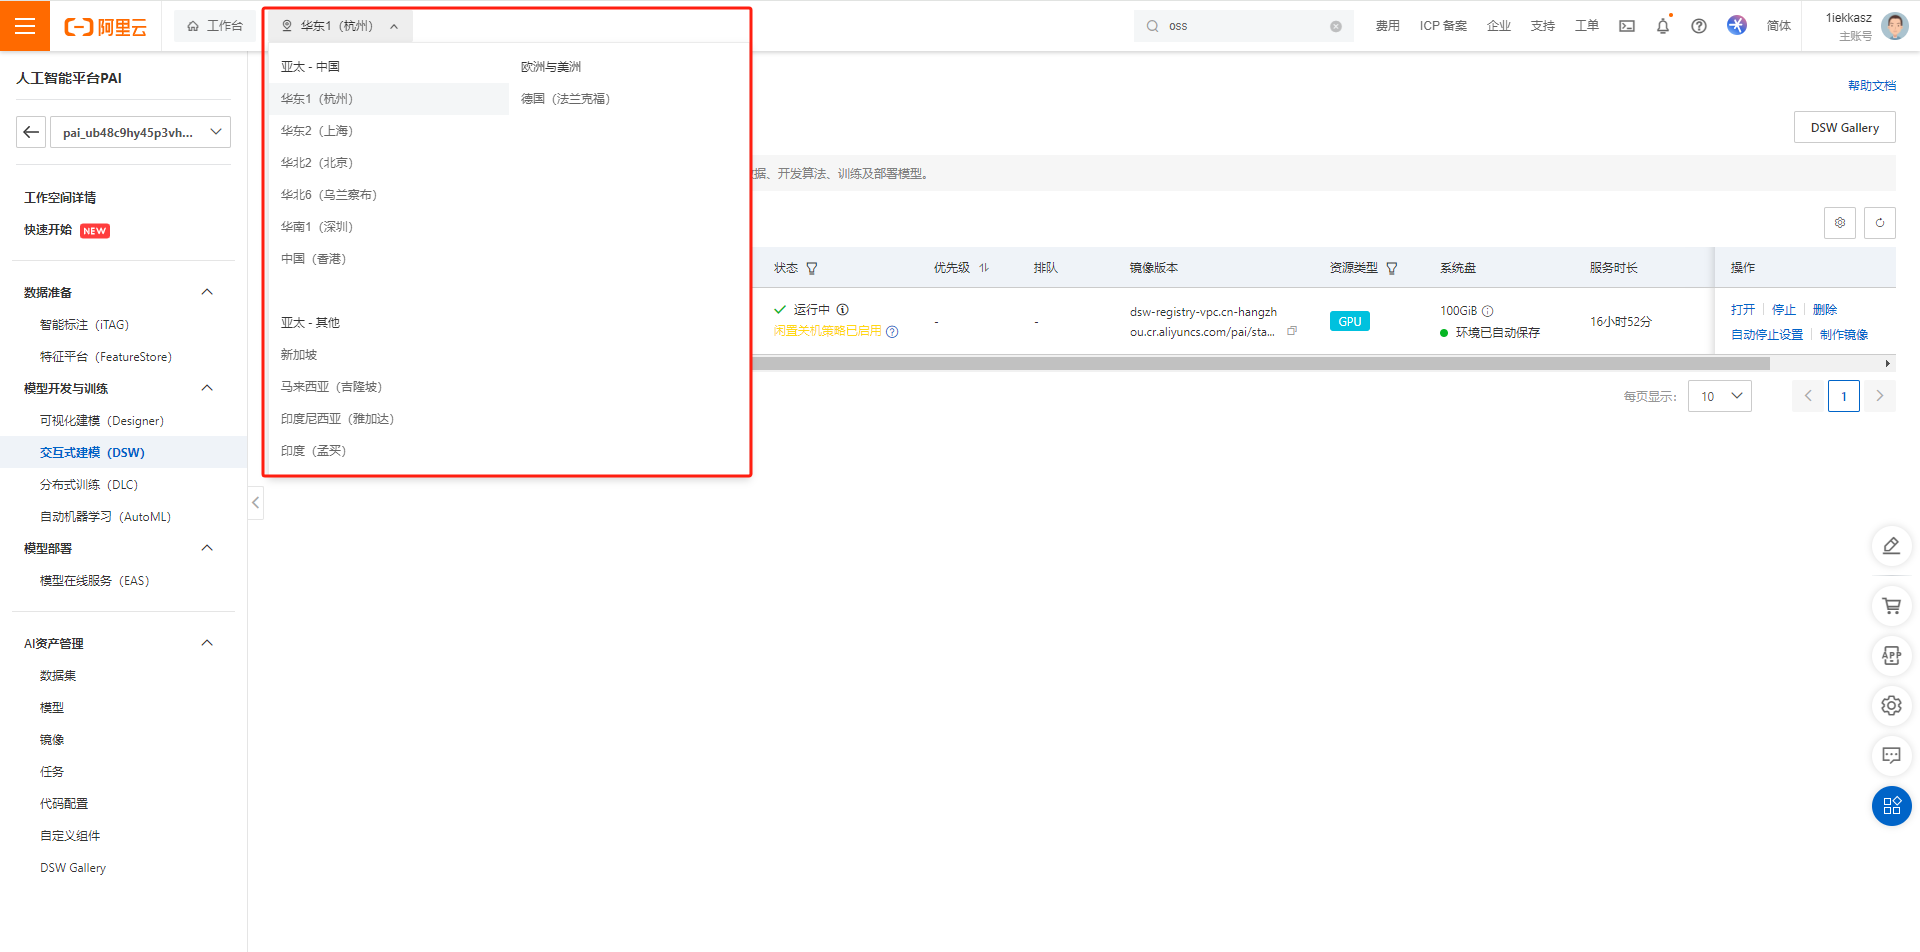Viewport: 1920px width, 952px height.
Task: Open 交互式建模（DSW）in sidebar
Action: (124, 452)
